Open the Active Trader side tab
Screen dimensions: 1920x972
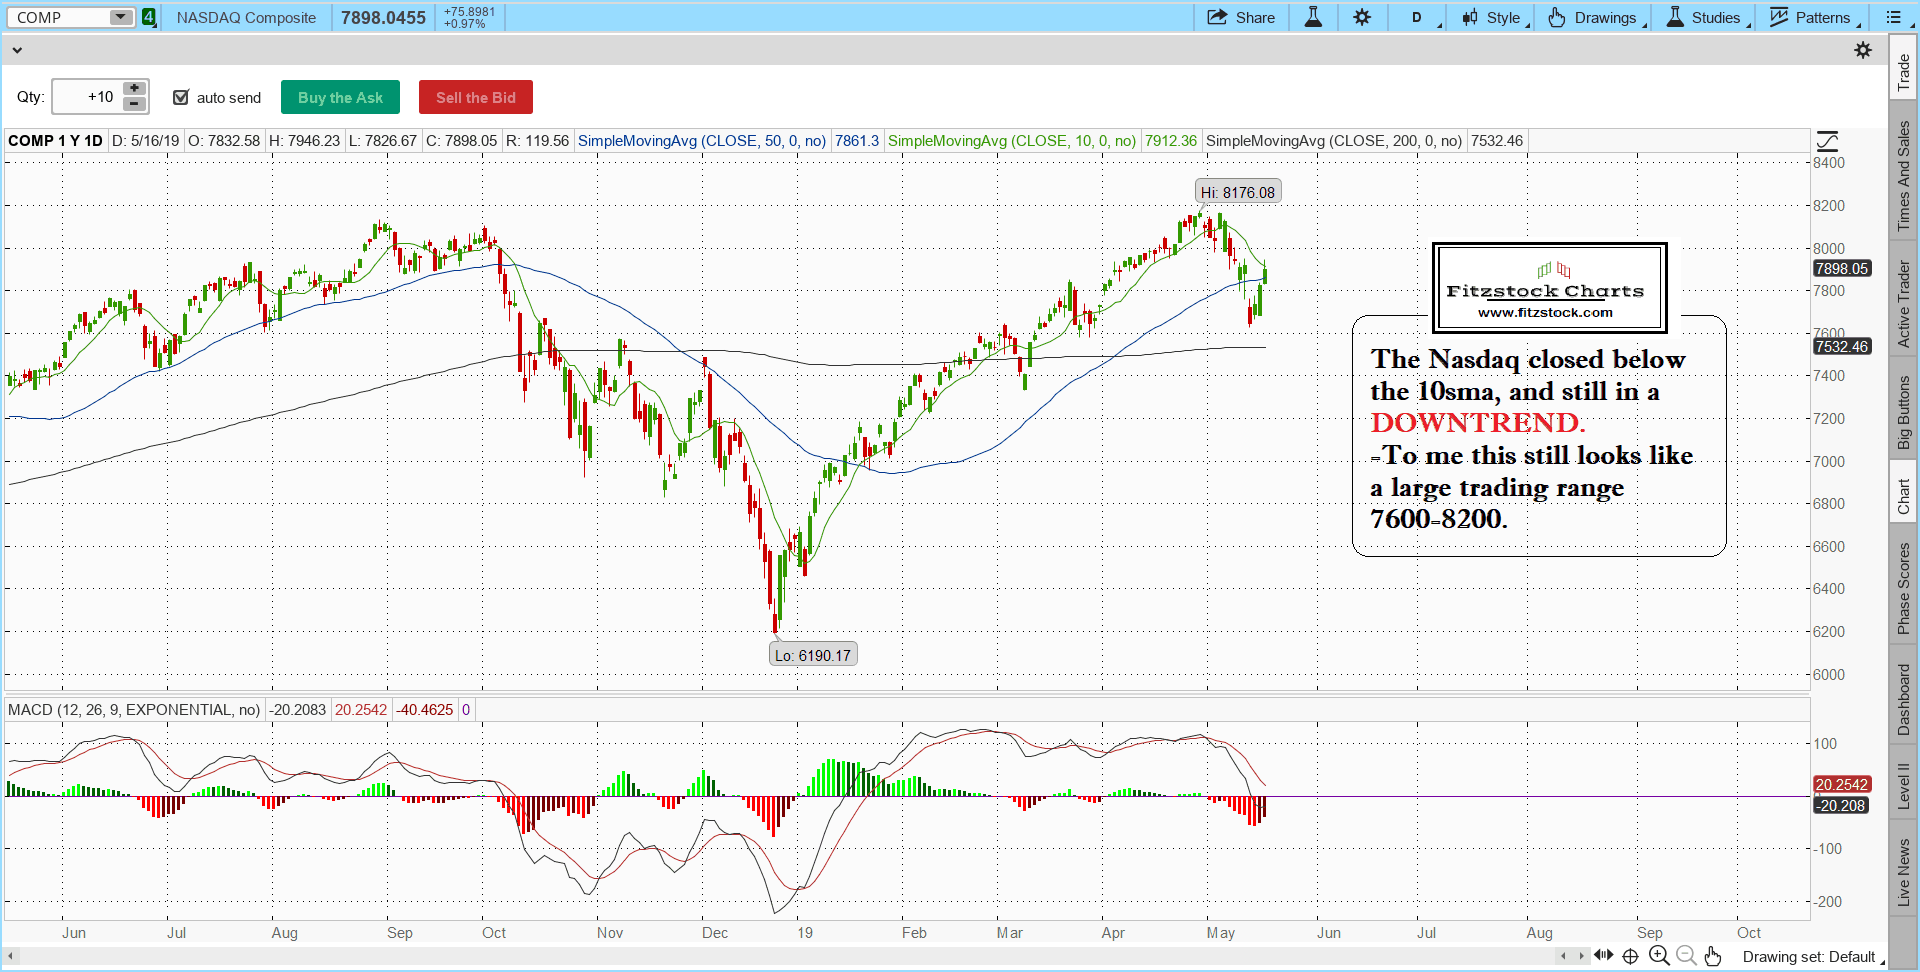click(x=1903, y=304)
